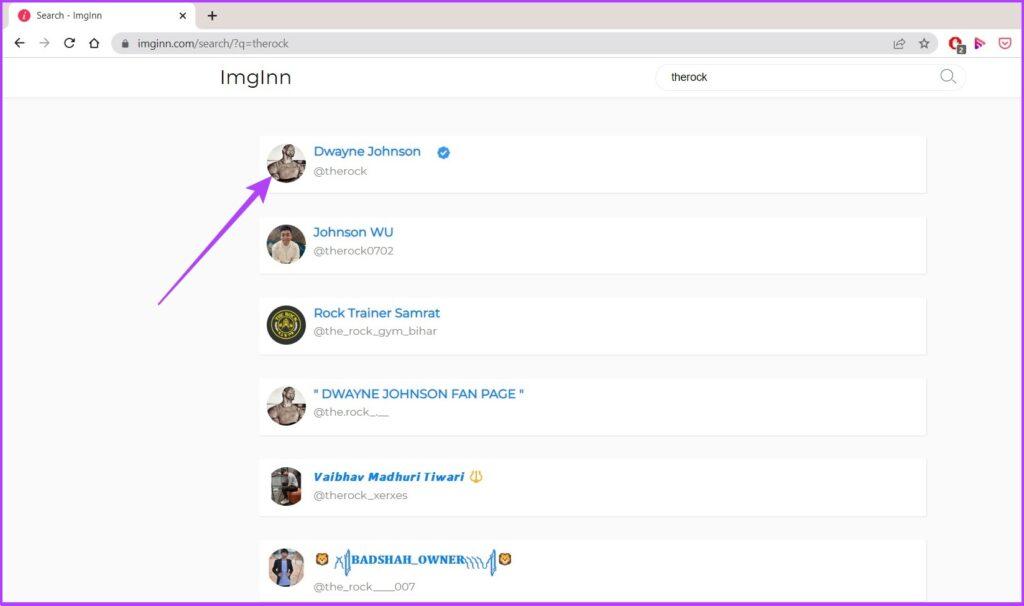1024x606 pixels.
Task: Click the pink play-arrow extension icon
Action: tap(980, 44)
